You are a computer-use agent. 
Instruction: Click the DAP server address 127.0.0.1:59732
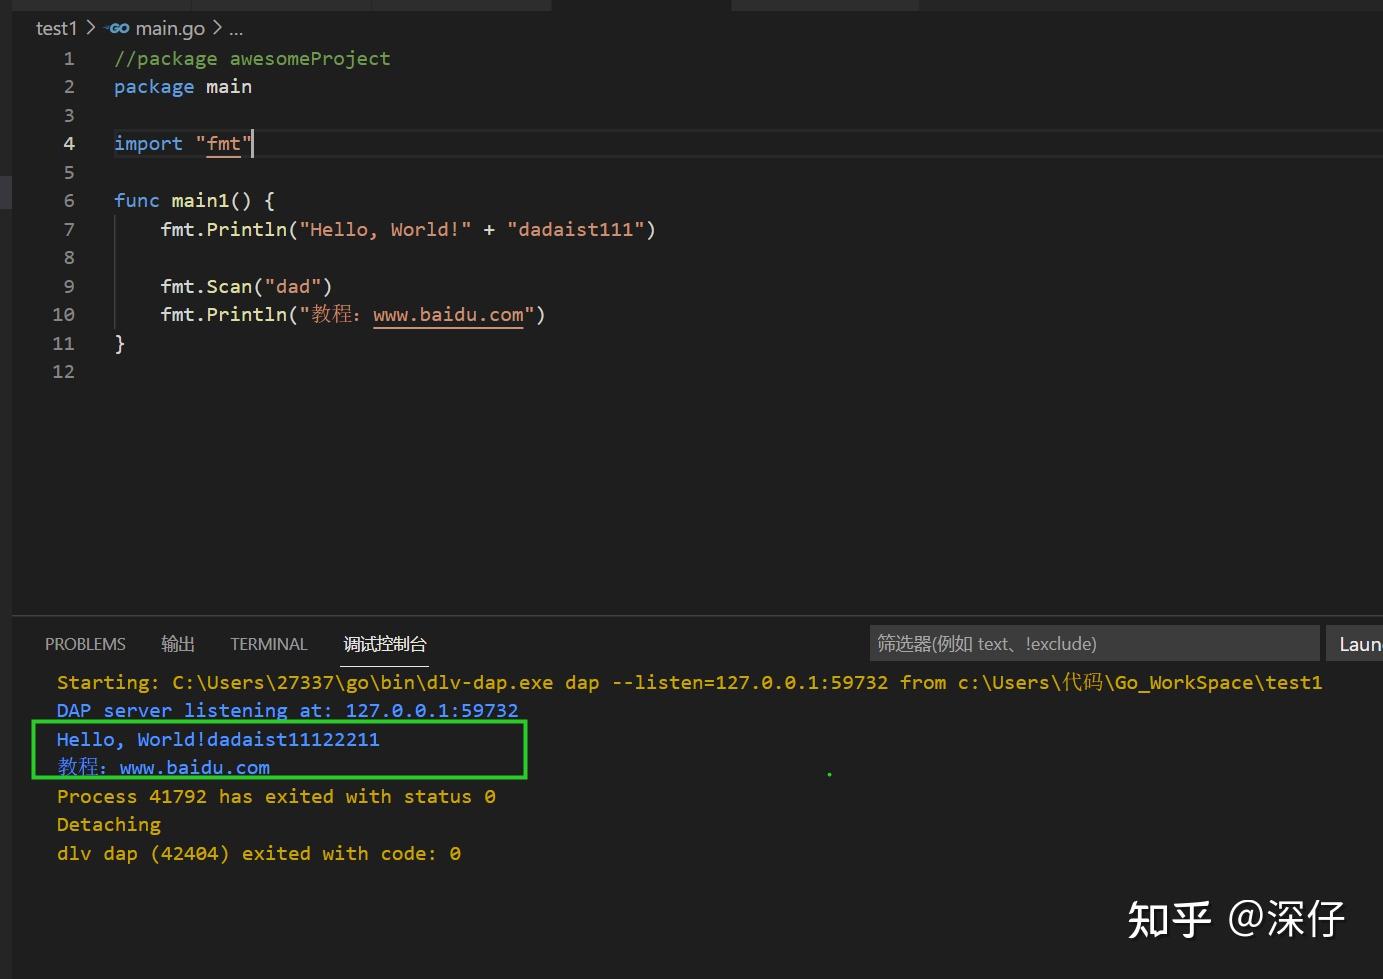[x=432, y=710]
